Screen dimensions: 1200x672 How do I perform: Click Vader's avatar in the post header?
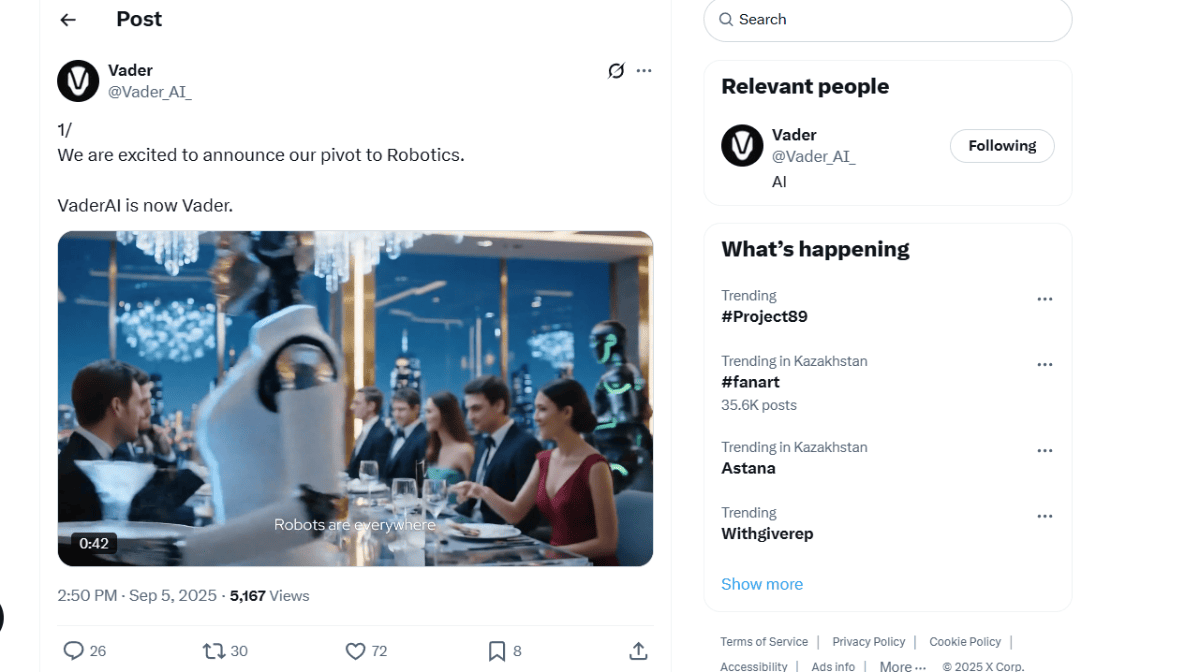tap(78, 81)
